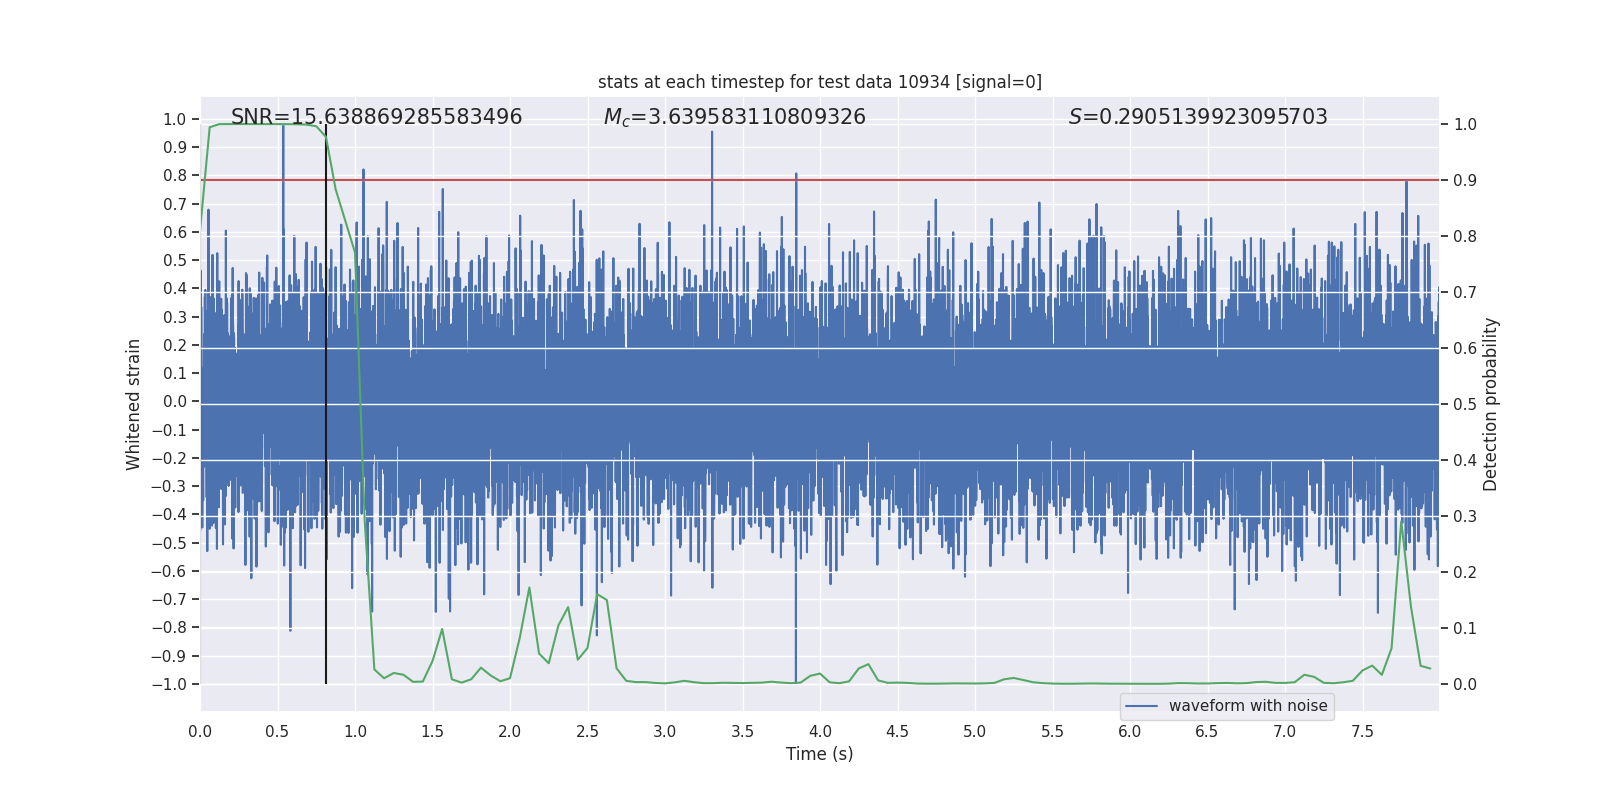Click the 'waveform with noise' legend label

pos(1247,706)
